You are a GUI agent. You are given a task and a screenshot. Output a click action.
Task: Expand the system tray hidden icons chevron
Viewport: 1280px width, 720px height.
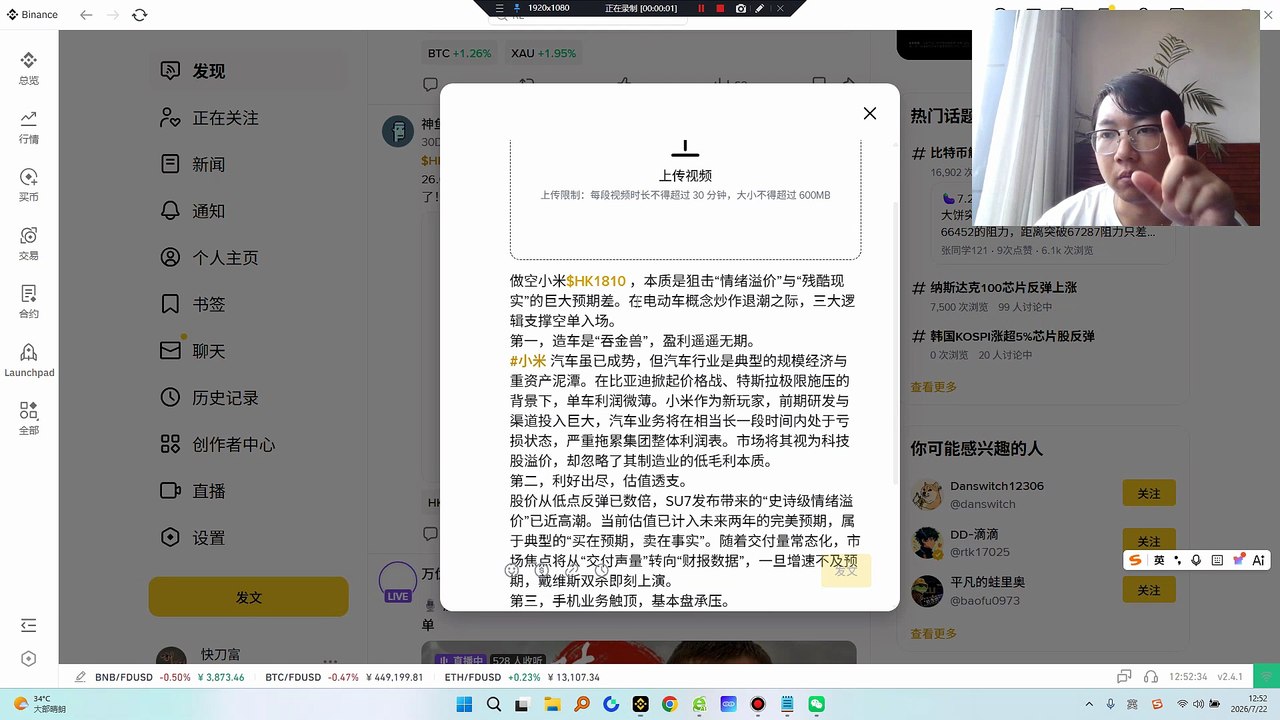(1091, 704)
